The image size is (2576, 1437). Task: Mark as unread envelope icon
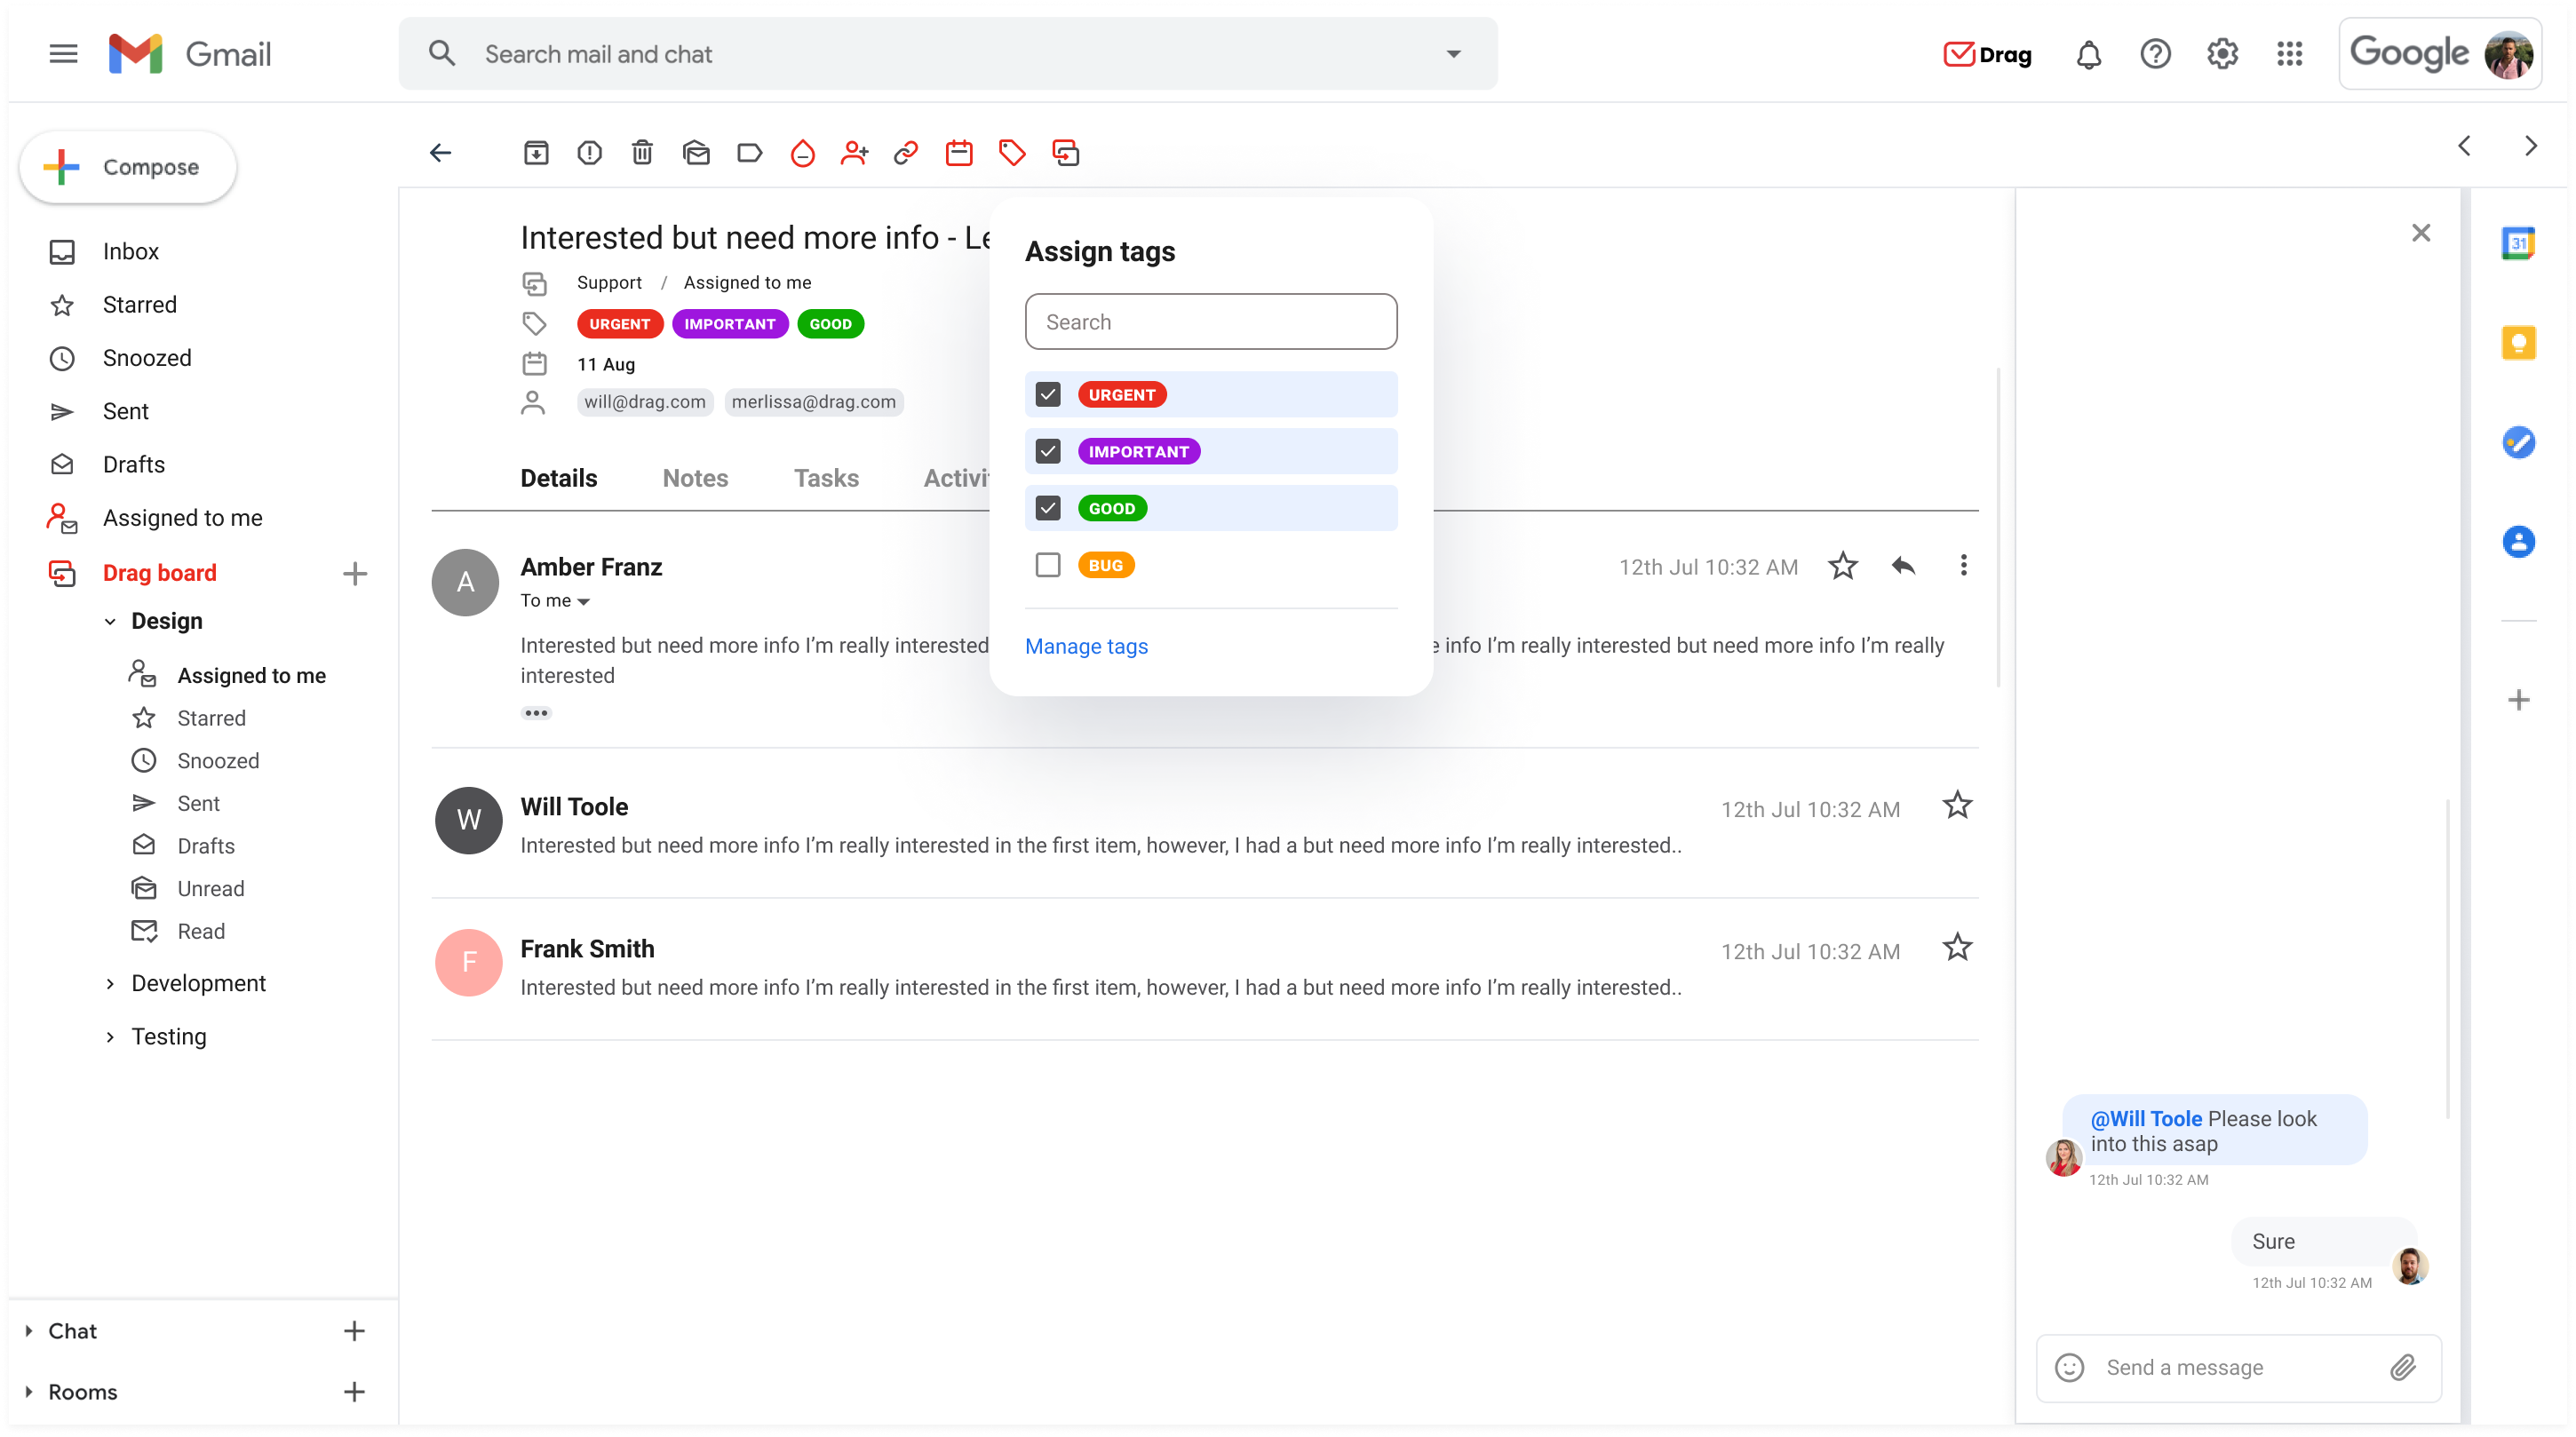pos(696,153)
